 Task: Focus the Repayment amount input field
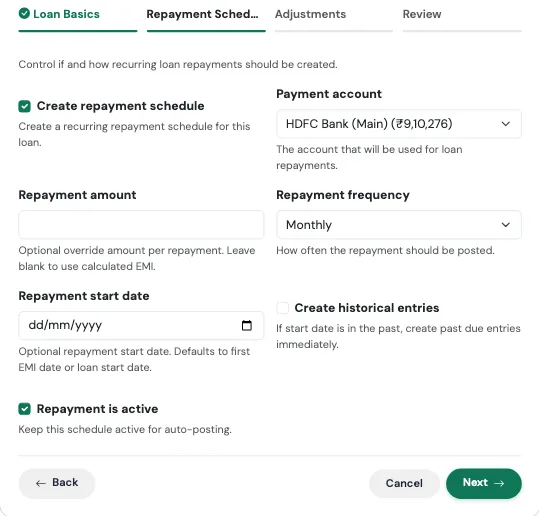tap(141, 225)
